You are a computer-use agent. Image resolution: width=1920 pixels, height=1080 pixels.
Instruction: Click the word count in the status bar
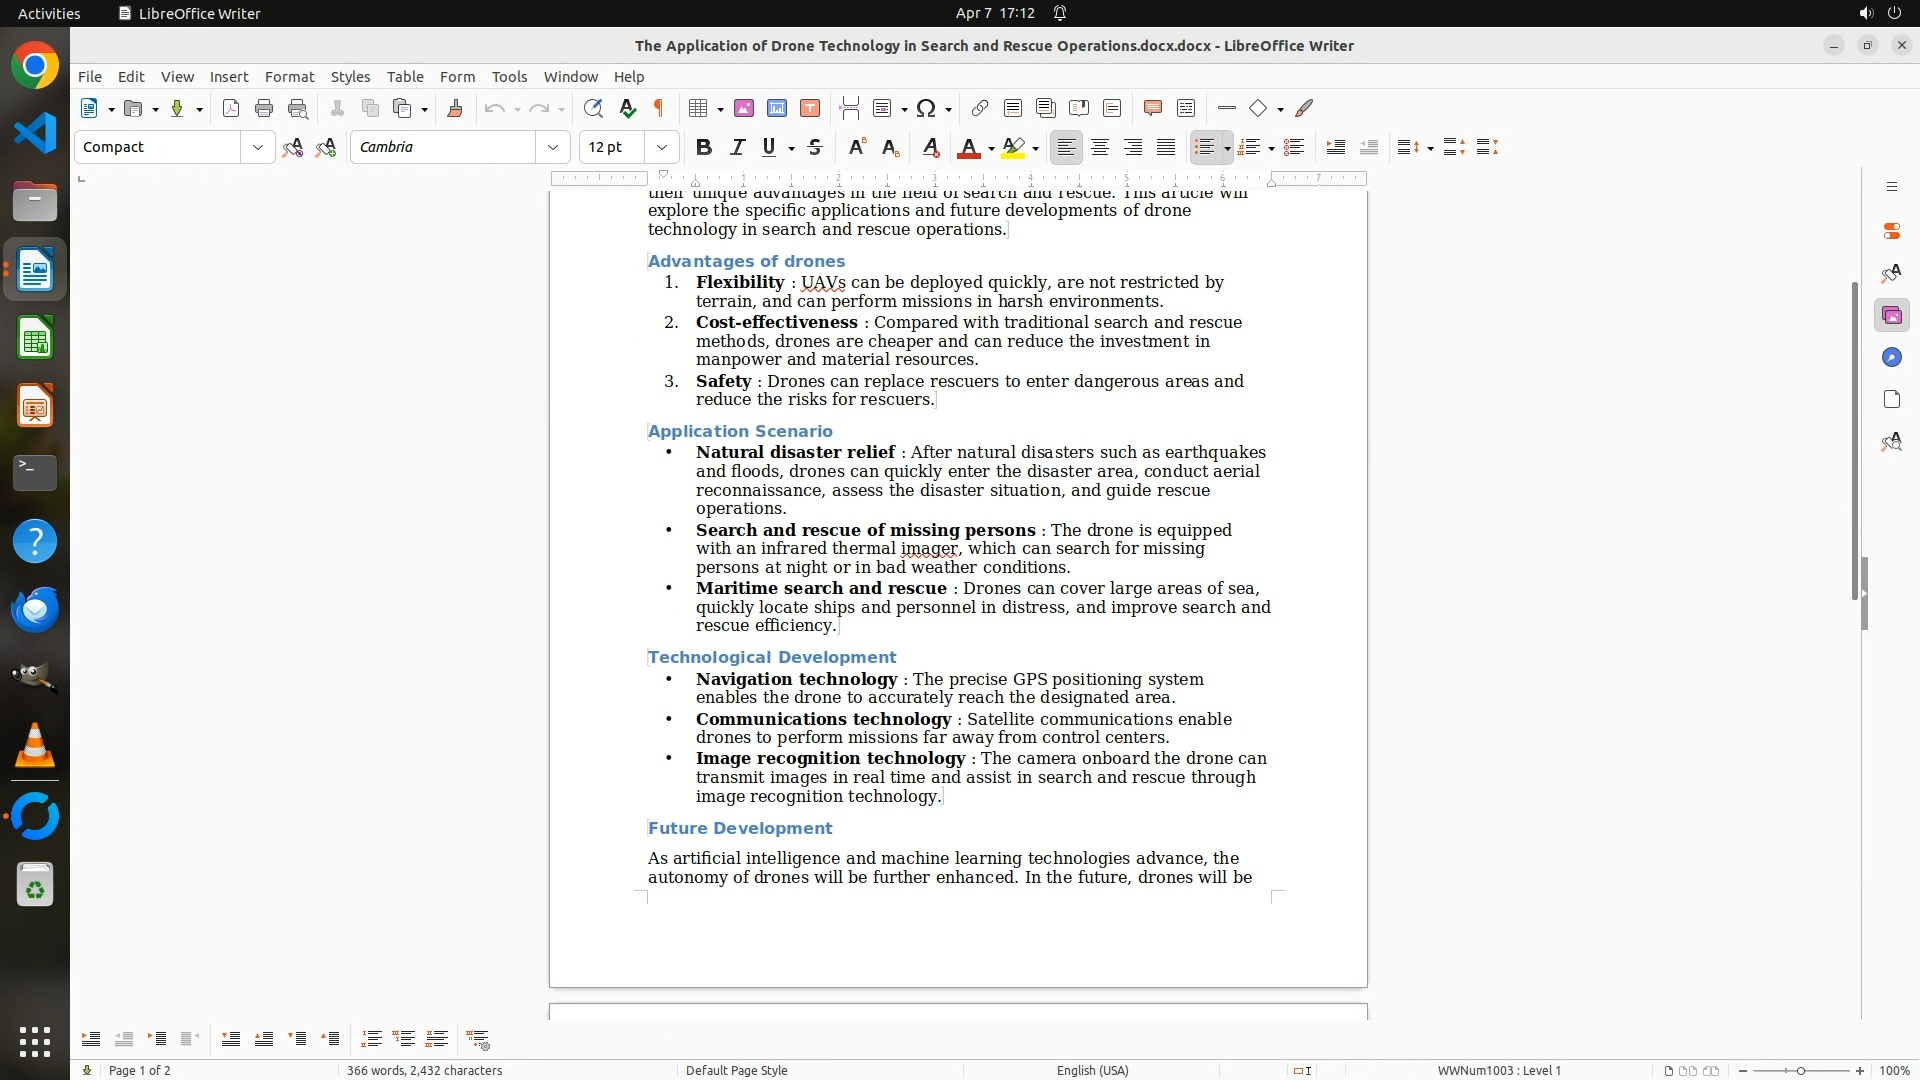pyautogui.click(x=424, y=1070)
